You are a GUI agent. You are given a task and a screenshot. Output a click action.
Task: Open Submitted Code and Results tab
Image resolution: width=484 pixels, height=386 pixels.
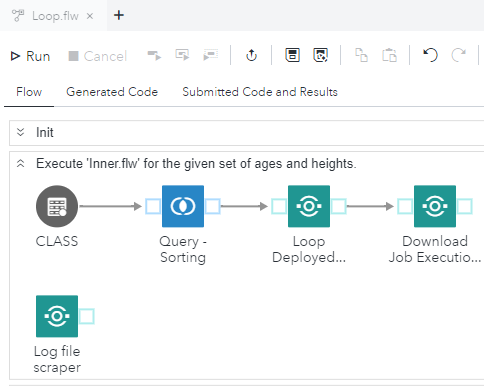click(x=260, y=92)
